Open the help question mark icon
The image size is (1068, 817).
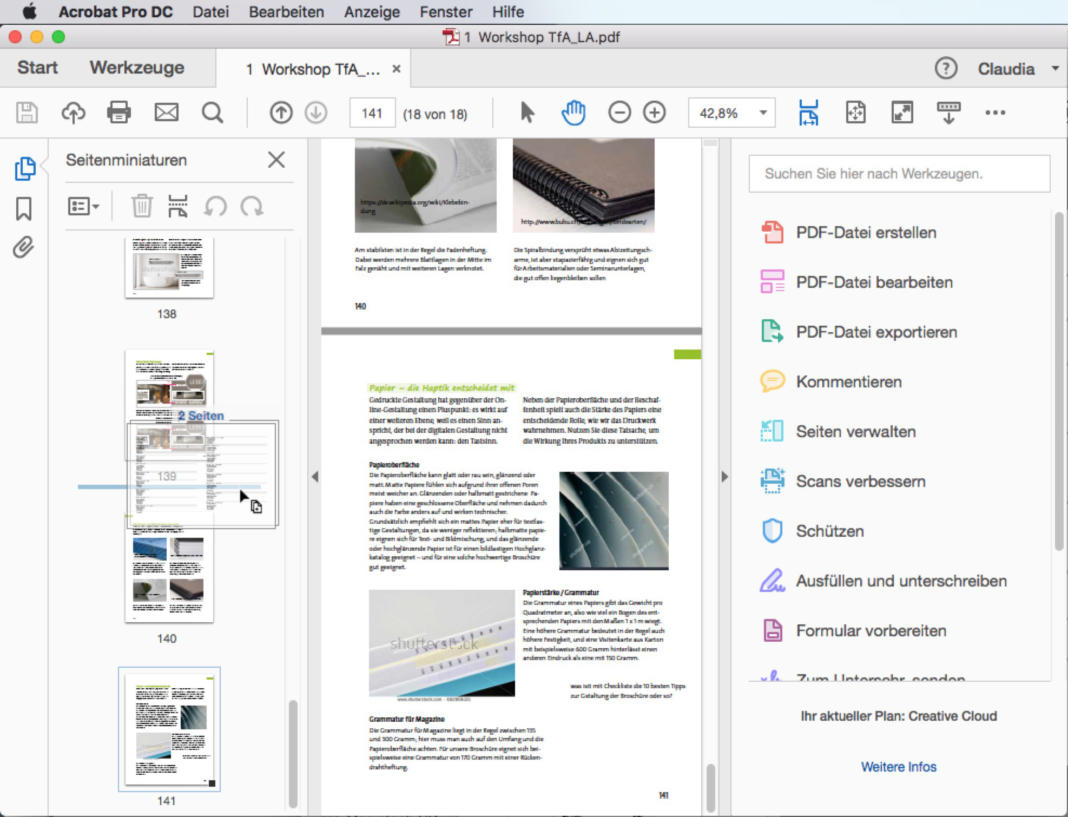coord(945,68)
